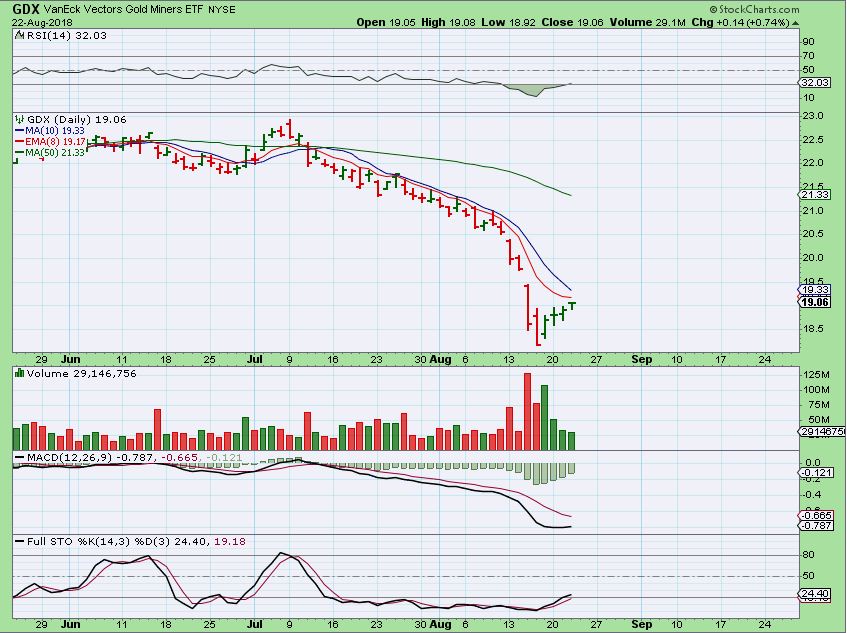This screenshot has height=633, width=847.
Task: Click the red EMA(8) legend marker
Action: 19,141
